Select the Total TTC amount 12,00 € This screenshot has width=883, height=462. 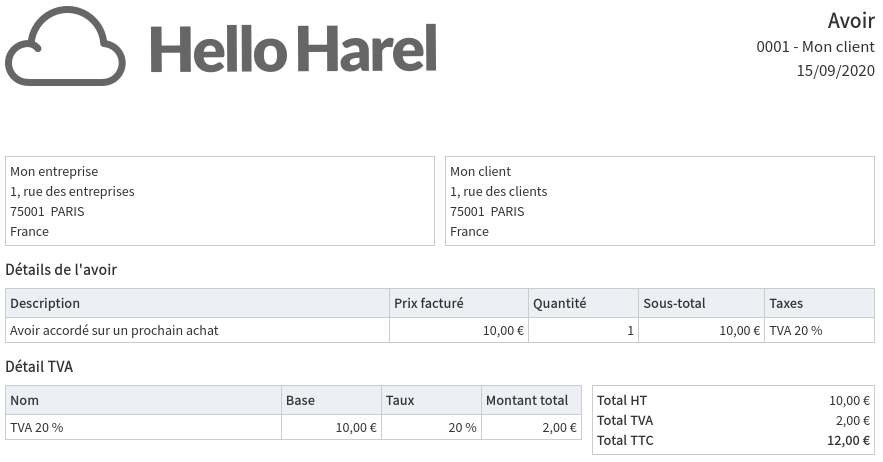point(849,440)
